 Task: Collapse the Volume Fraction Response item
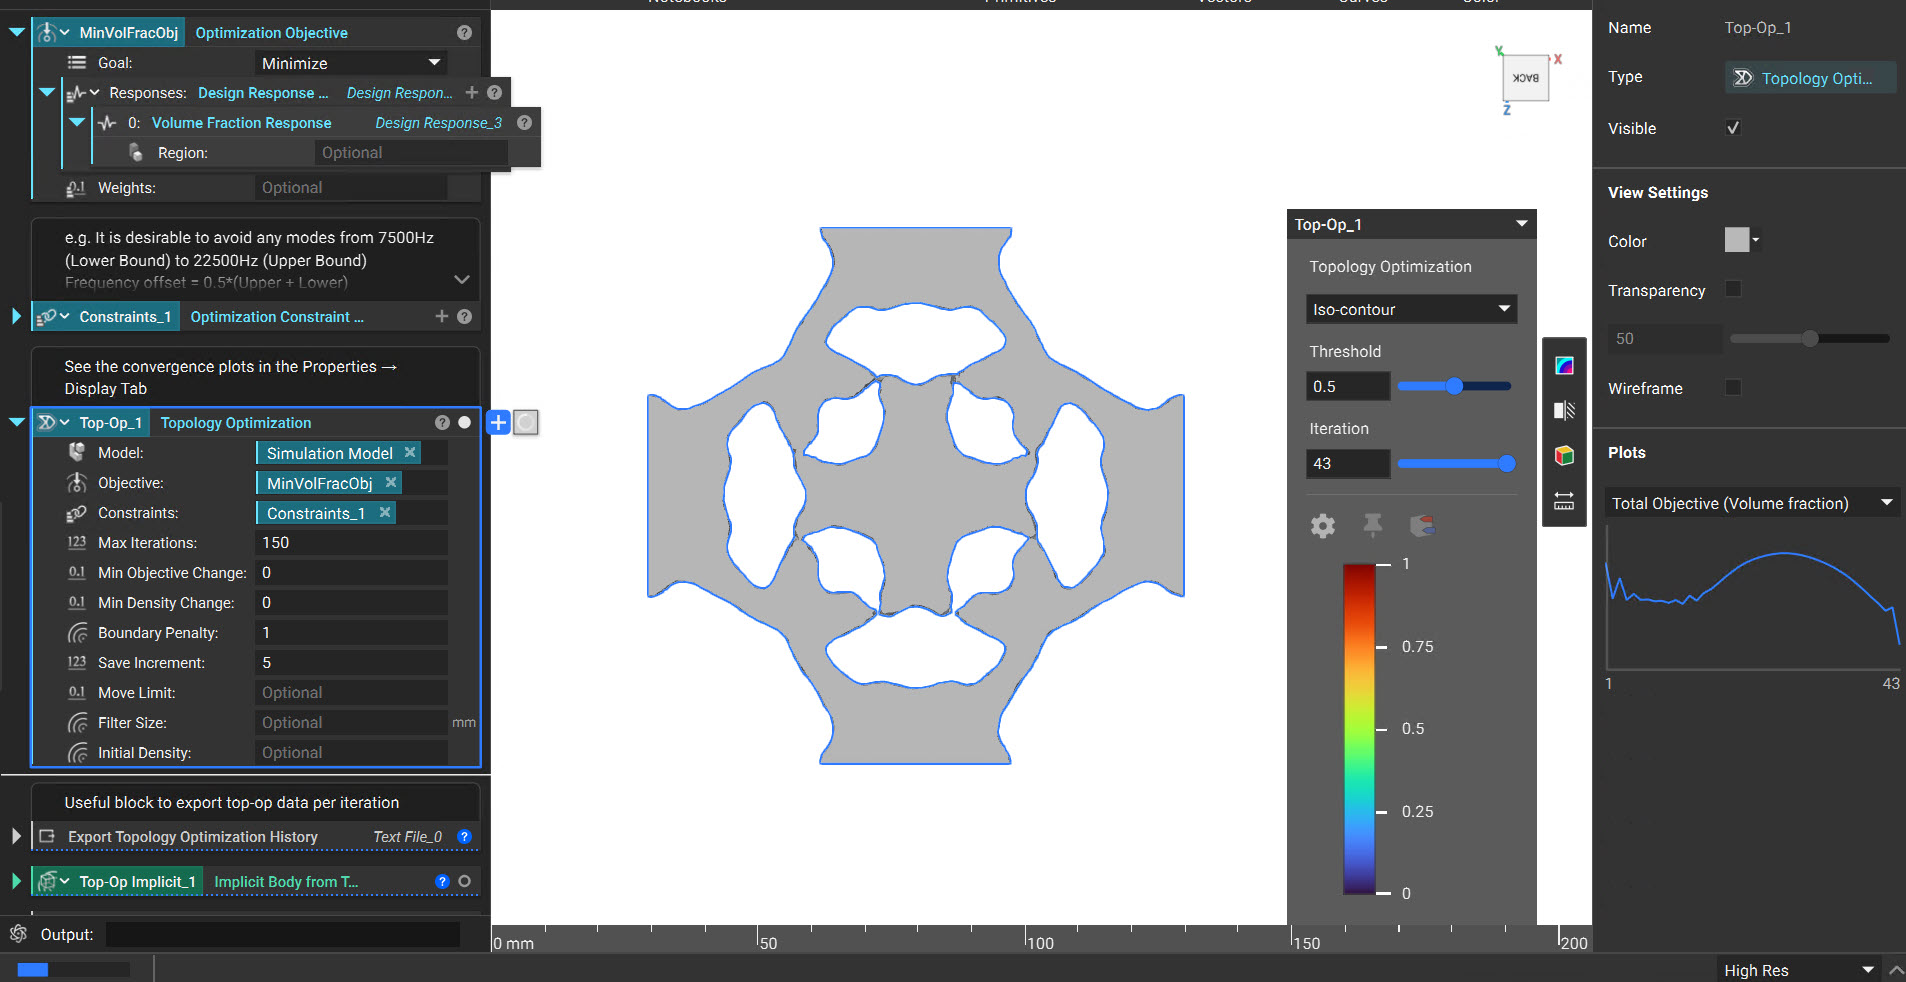(x=76, y=122)
